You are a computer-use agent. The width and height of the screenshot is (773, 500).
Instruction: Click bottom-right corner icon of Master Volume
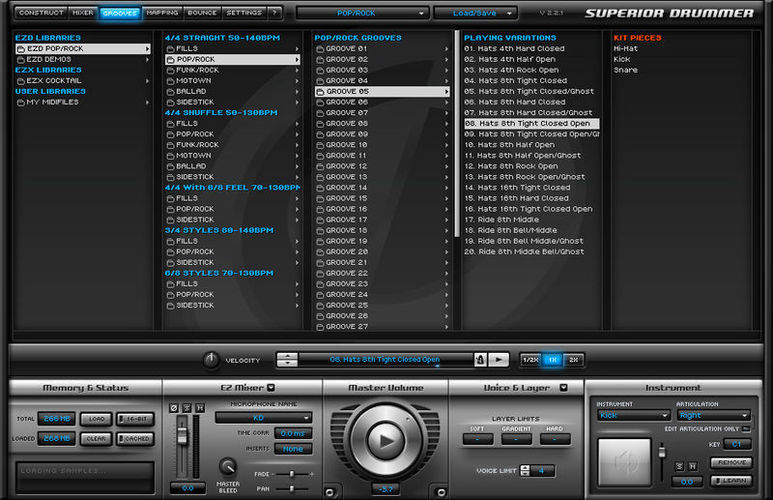(441, 492)
